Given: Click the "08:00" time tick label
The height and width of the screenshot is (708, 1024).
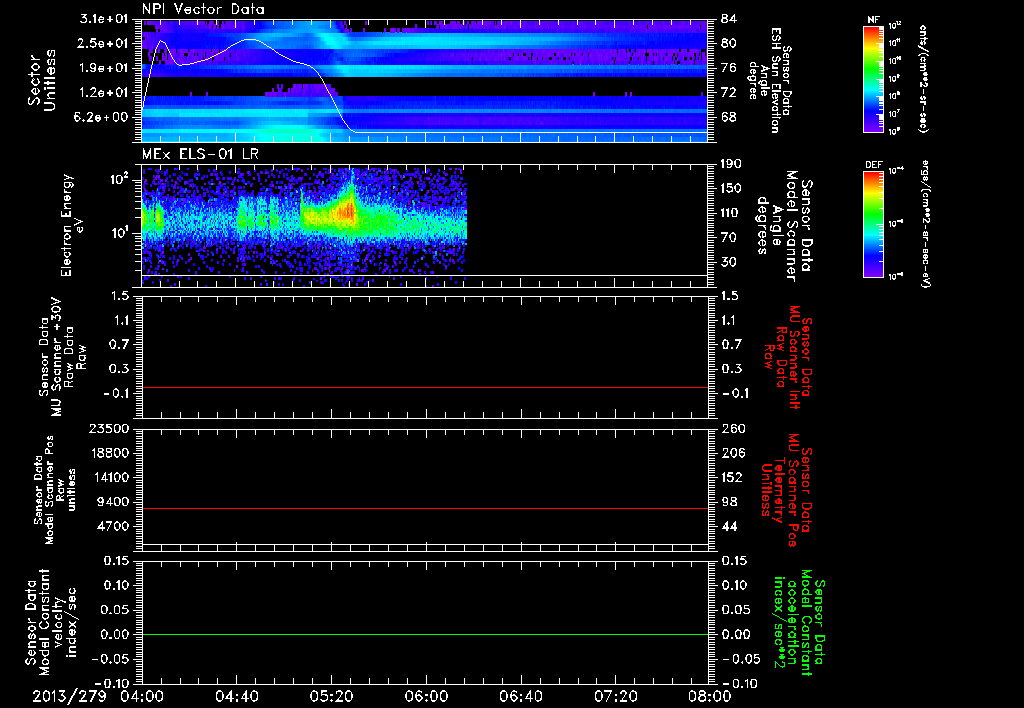Looking at the screenshot, I should 710,696.
